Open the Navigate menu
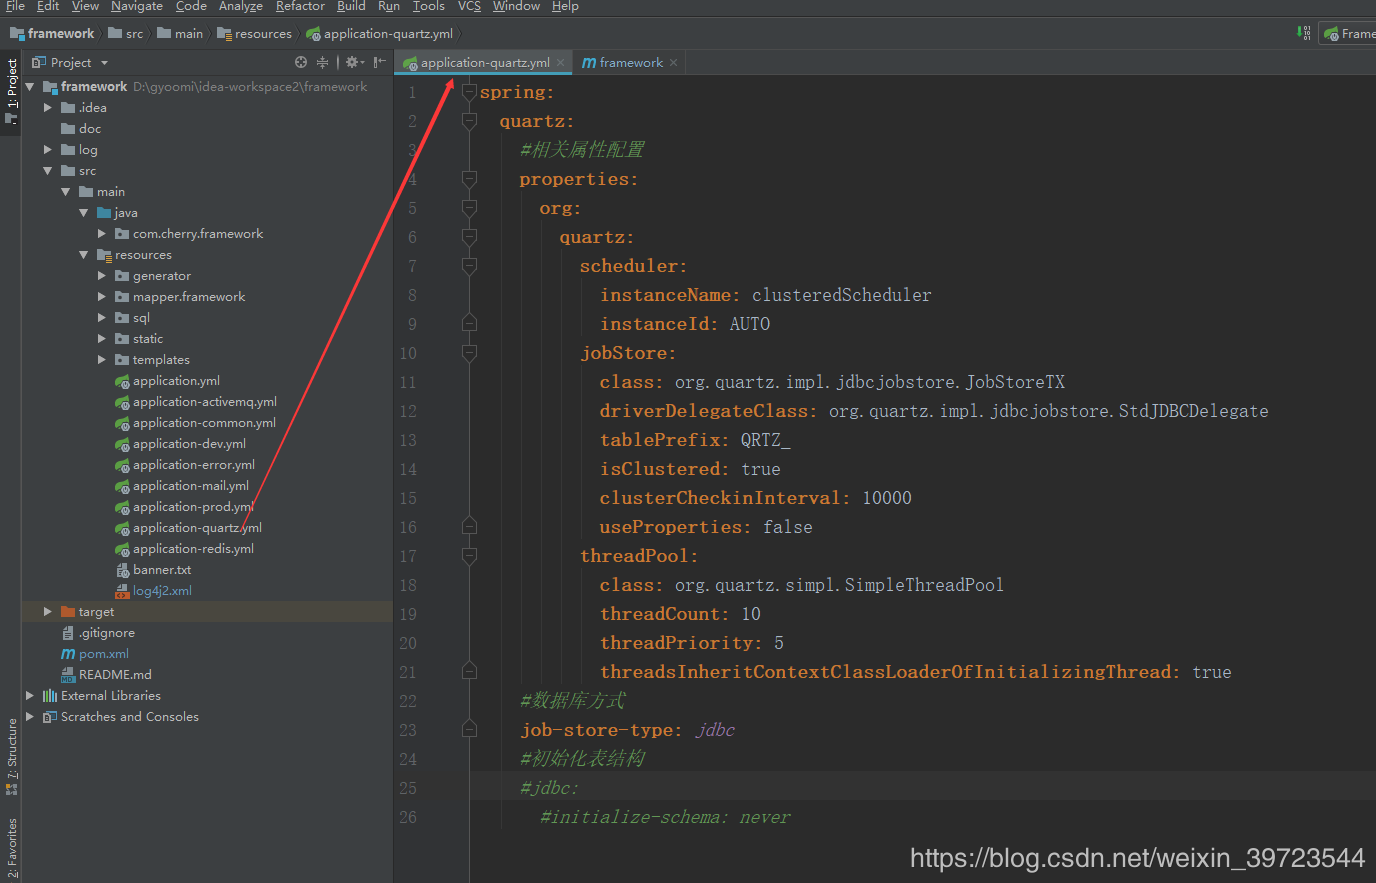The height and width of the screenshot is (883, 1376). [137, 6]
